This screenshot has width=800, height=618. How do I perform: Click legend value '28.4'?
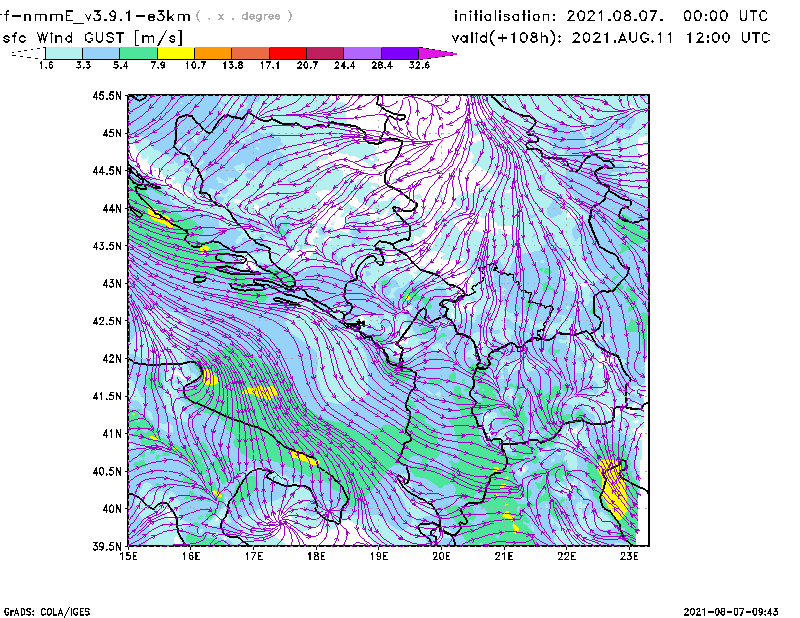pos(382,65)
